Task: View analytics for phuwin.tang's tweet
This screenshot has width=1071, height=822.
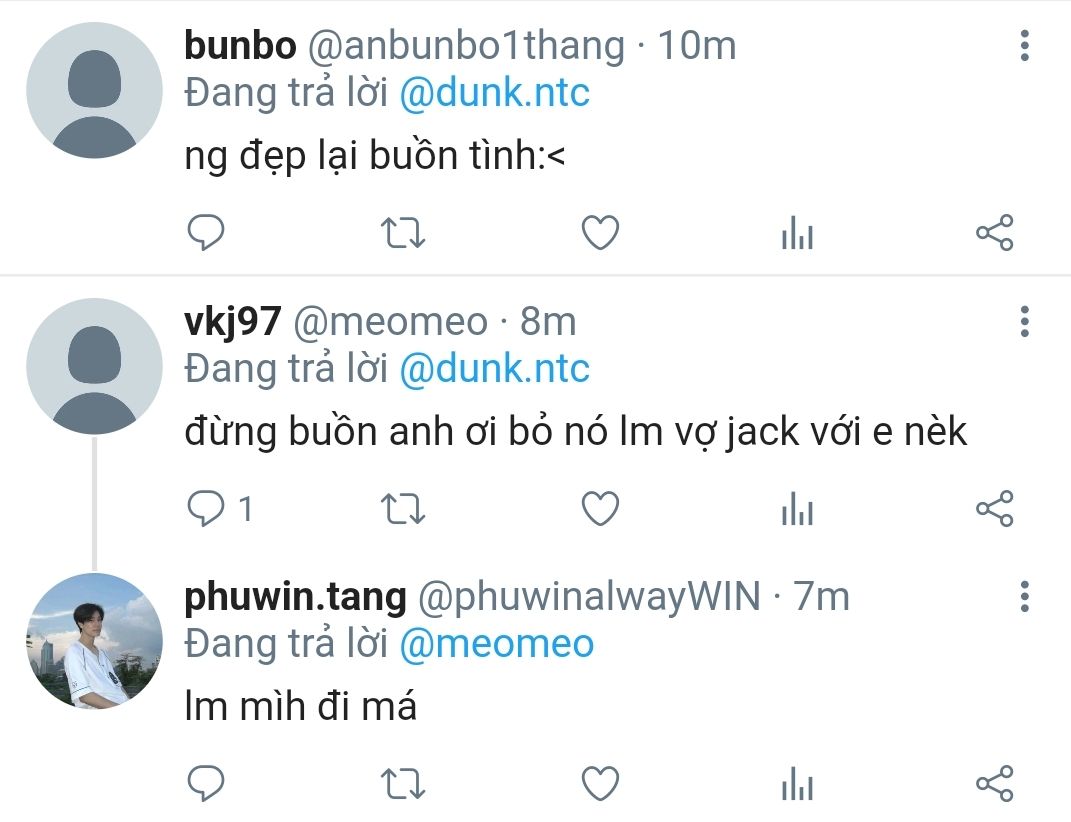Action: click(x=797, y=783)
